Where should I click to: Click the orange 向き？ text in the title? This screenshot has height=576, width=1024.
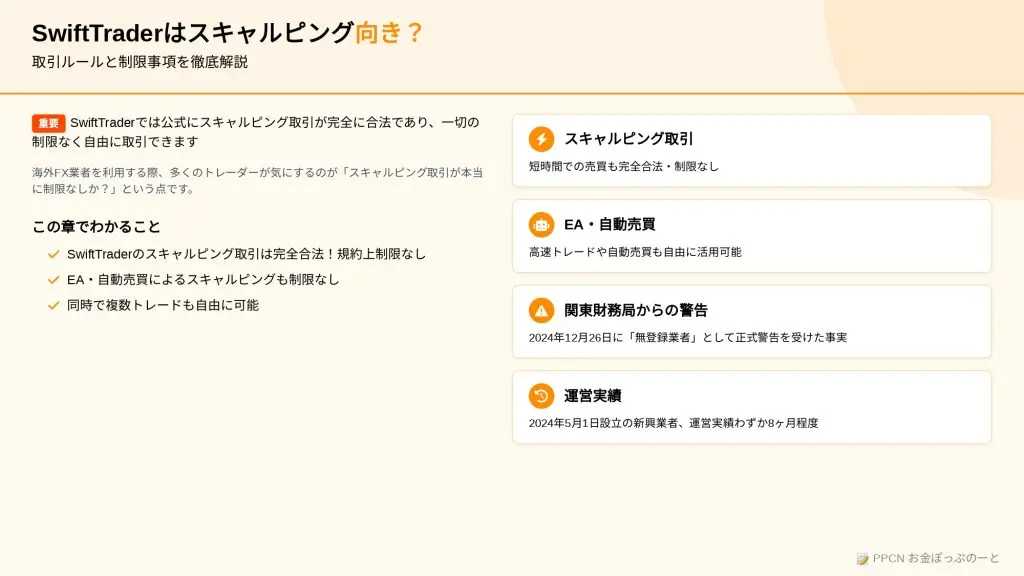389,33
